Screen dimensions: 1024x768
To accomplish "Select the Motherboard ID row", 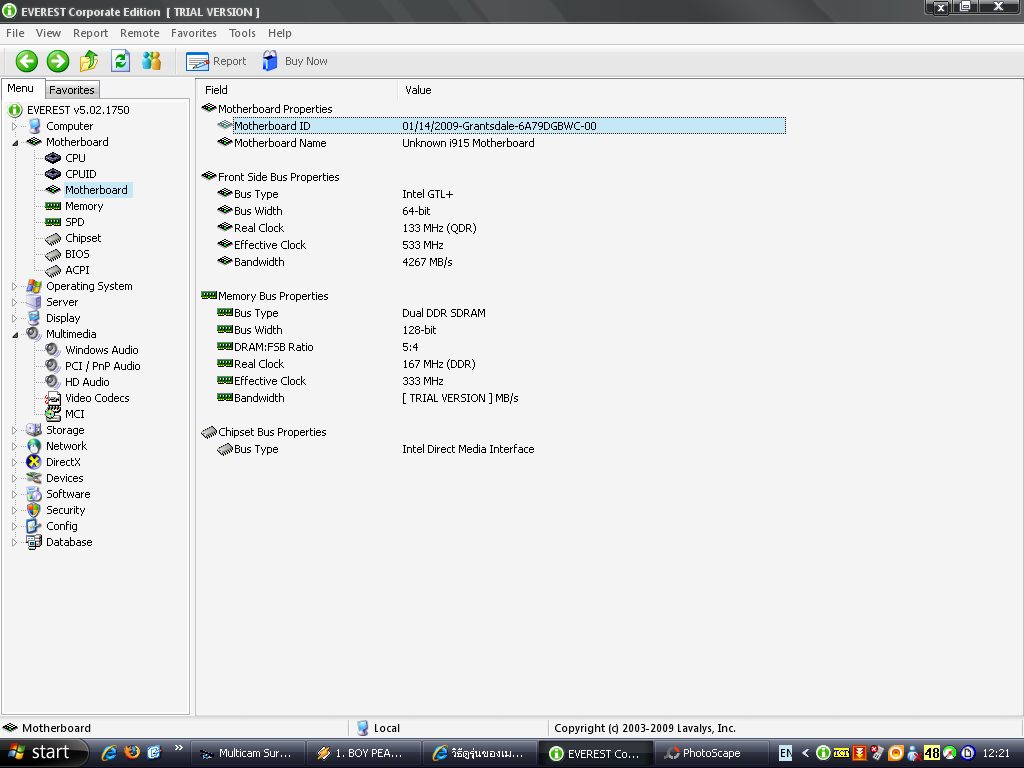I will [x=501, y=126].
